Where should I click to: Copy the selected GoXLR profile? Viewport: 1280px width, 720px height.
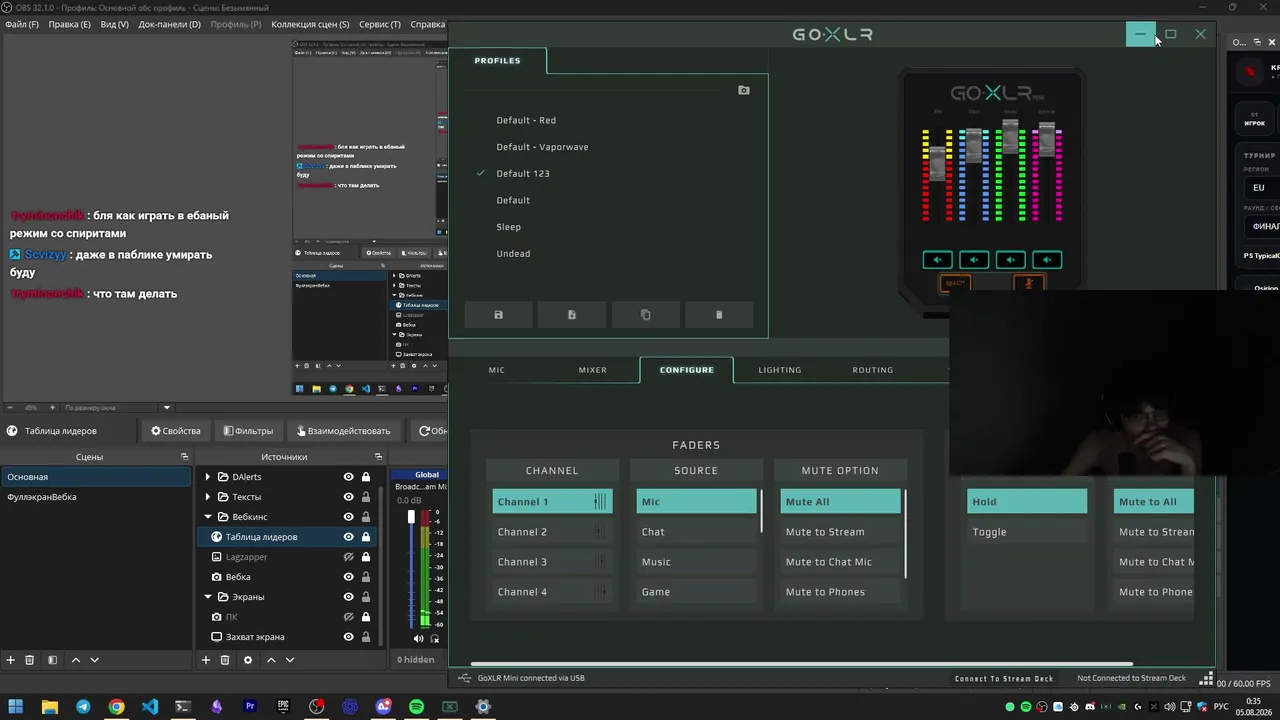click(645, 315)
